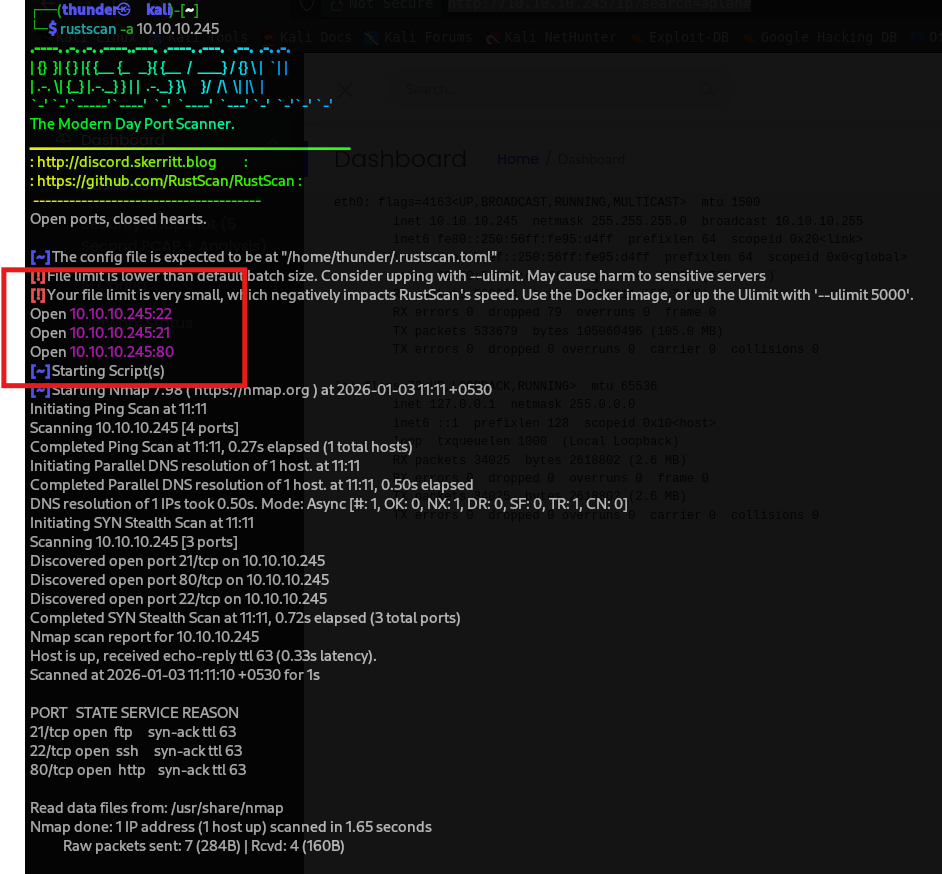Click 'Initiating Parallel DNS resolution' line
This screenshot has height=874, width=942.
[x=195, y=466]
